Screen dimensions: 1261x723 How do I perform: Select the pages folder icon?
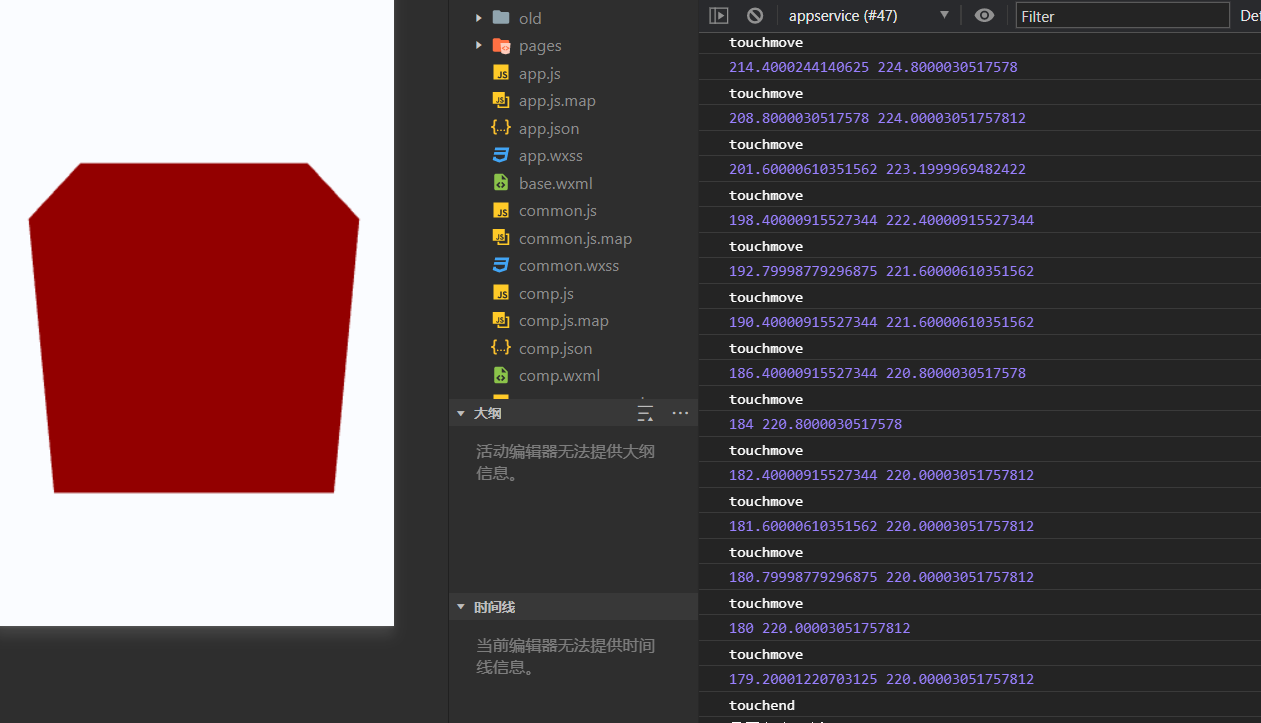click(x=501, y=45)
